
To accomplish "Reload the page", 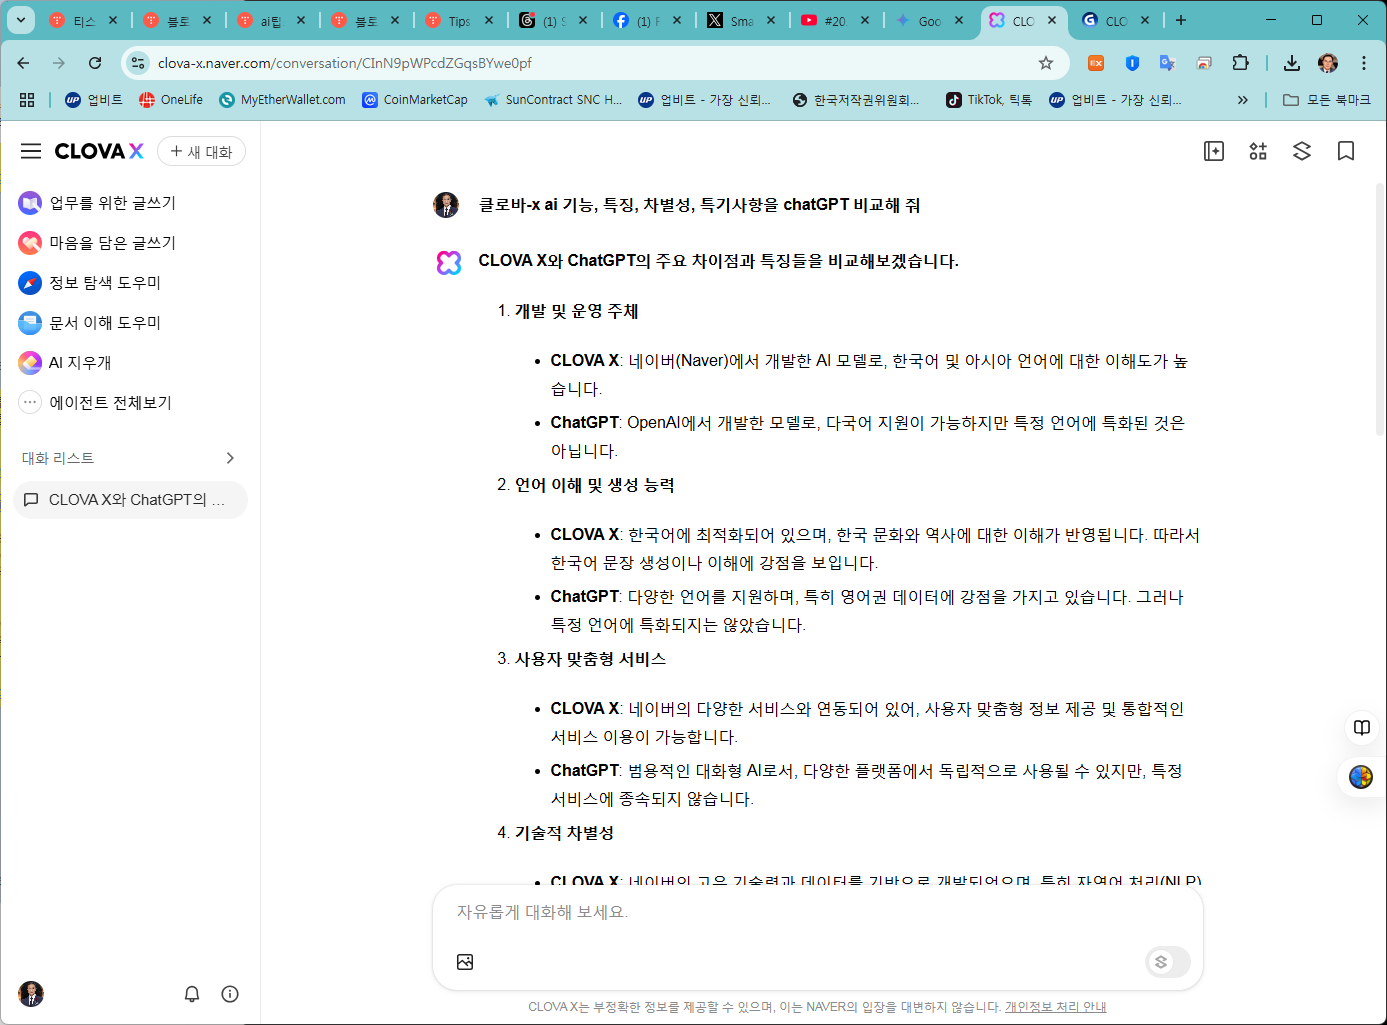I will pyautogui.click(x=95, y=63).
